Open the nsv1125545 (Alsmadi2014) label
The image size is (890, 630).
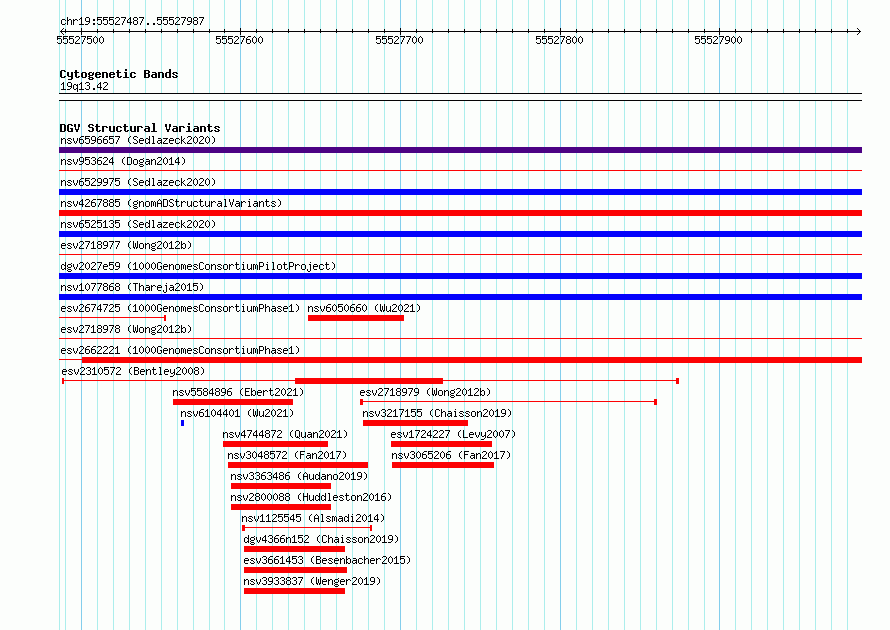[313, 518]
